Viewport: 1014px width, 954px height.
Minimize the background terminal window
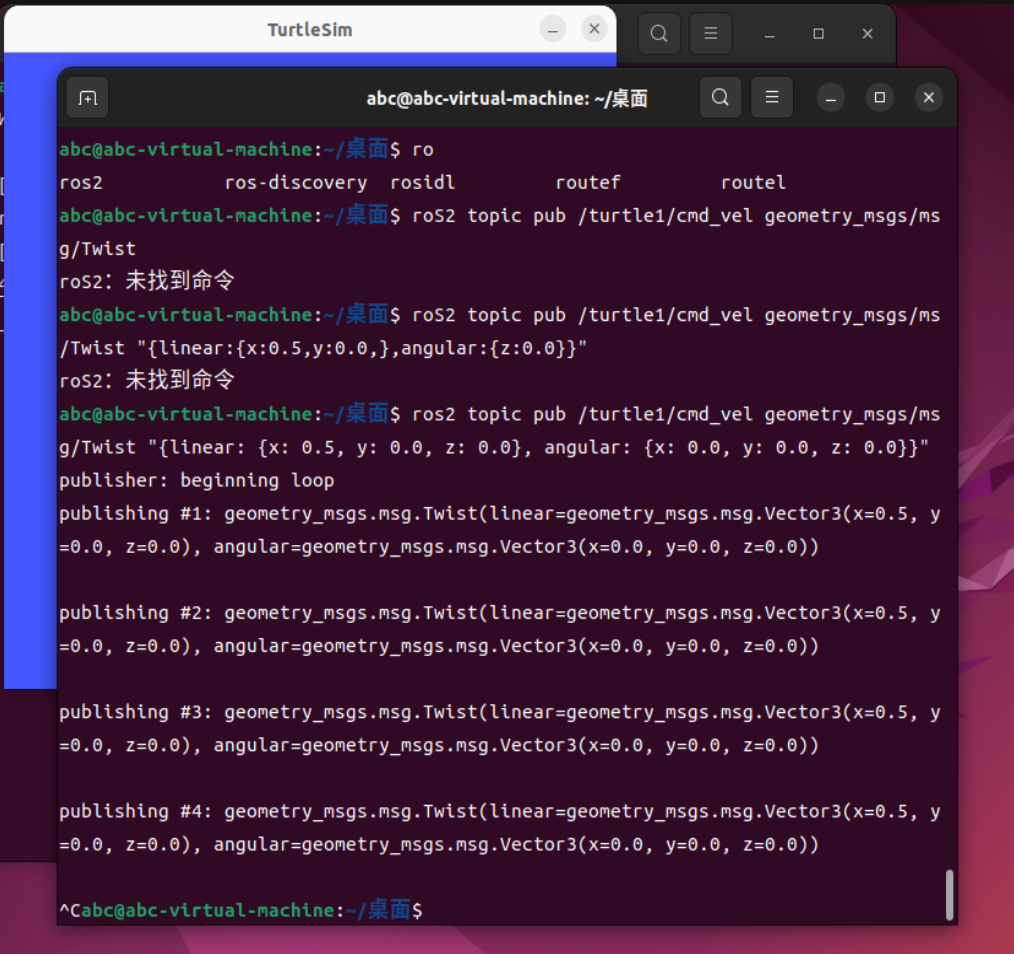pos(770,34)
